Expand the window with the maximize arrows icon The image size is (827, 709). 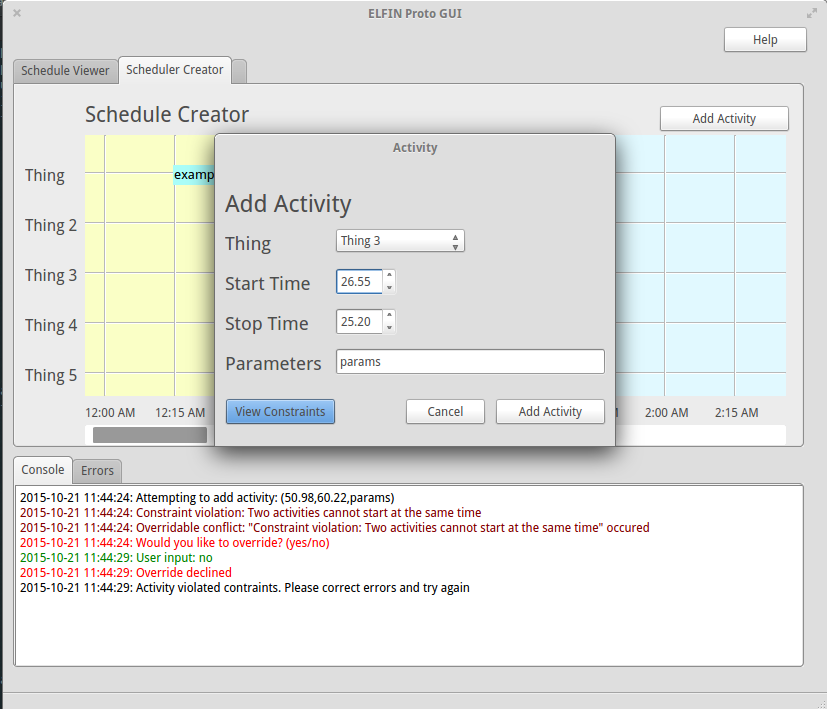(811, 13)
